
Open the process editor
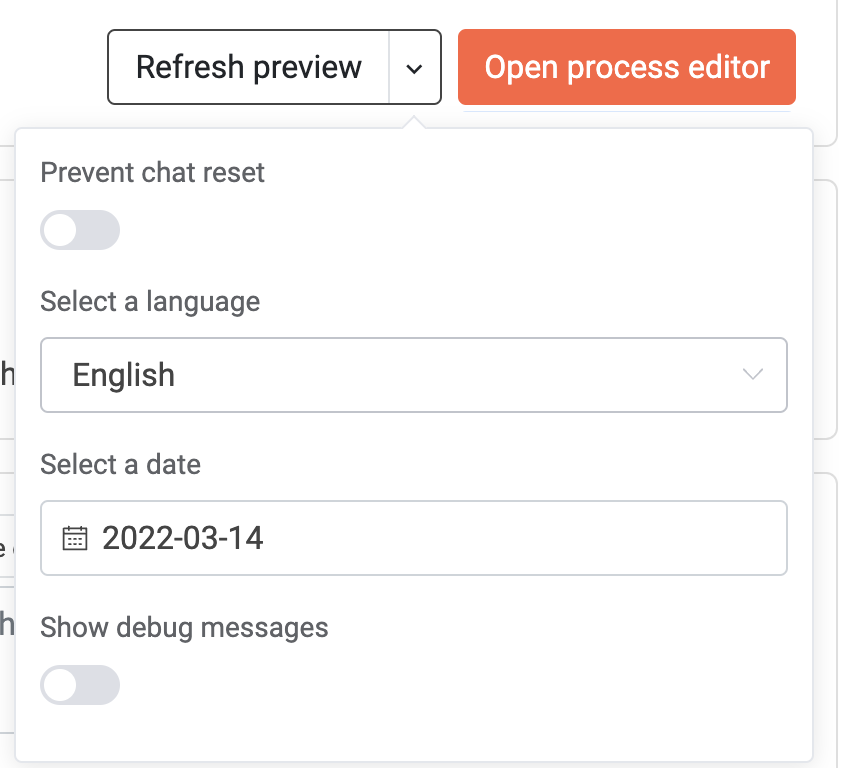point(626,67)
